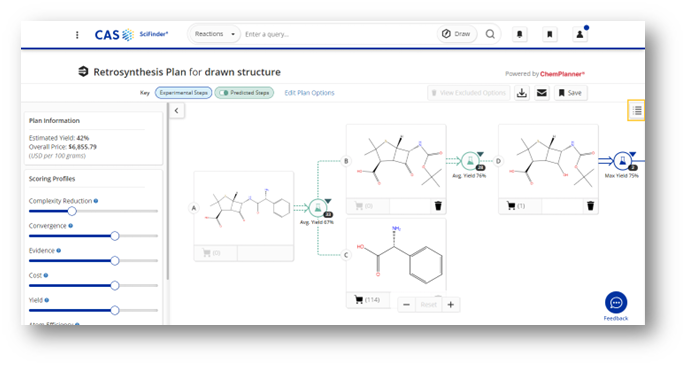The width and height of the screenshot is (687, 367).
Task: Adjust the Cost slider
Action: click(x=115, y=286)
